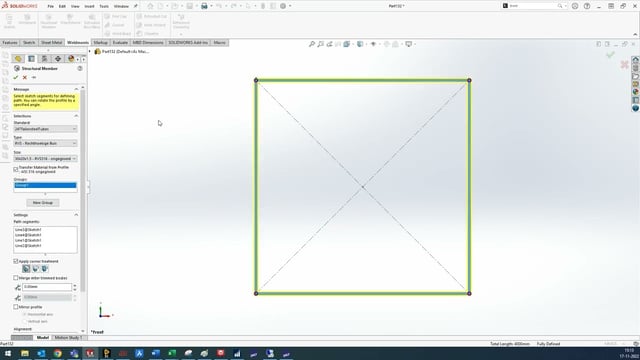
Task: Switch to Motion Study 1 tab
Action: point(69,338)
